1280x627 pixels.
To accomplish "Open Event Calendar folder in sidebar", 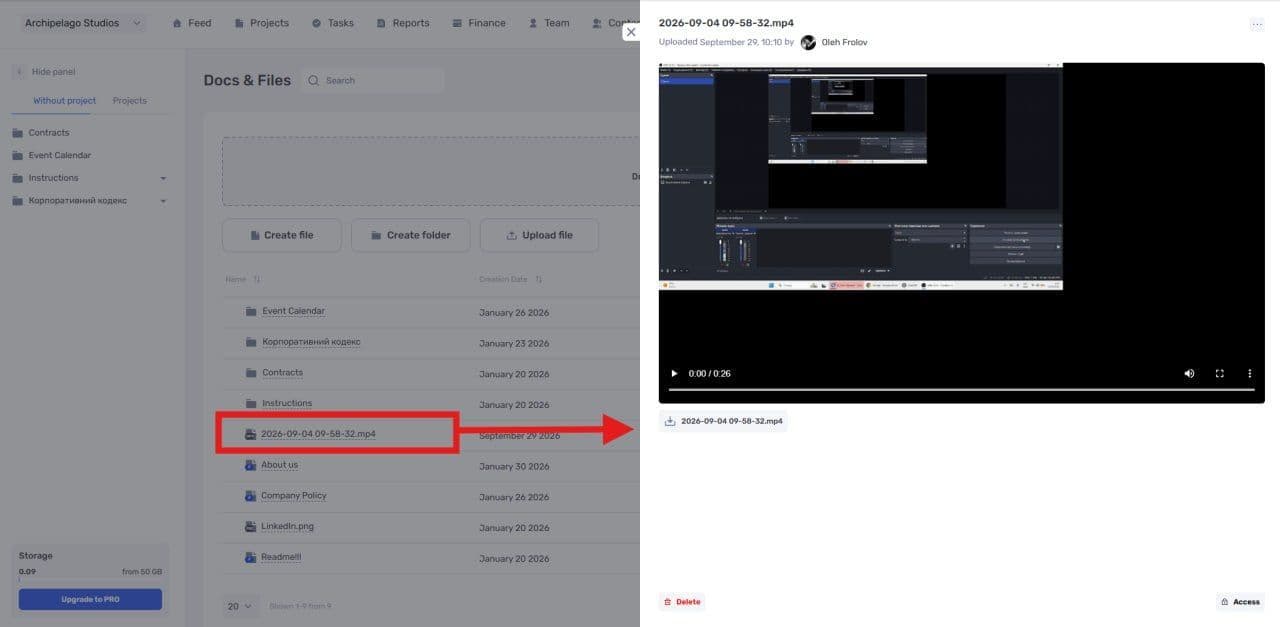I will [59, 155].
